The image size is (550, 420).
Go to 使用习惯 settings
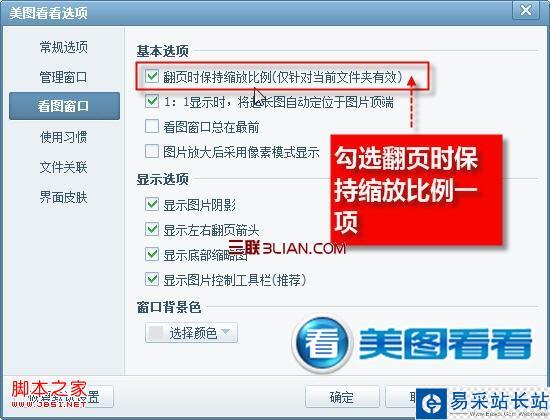[63, 137]
